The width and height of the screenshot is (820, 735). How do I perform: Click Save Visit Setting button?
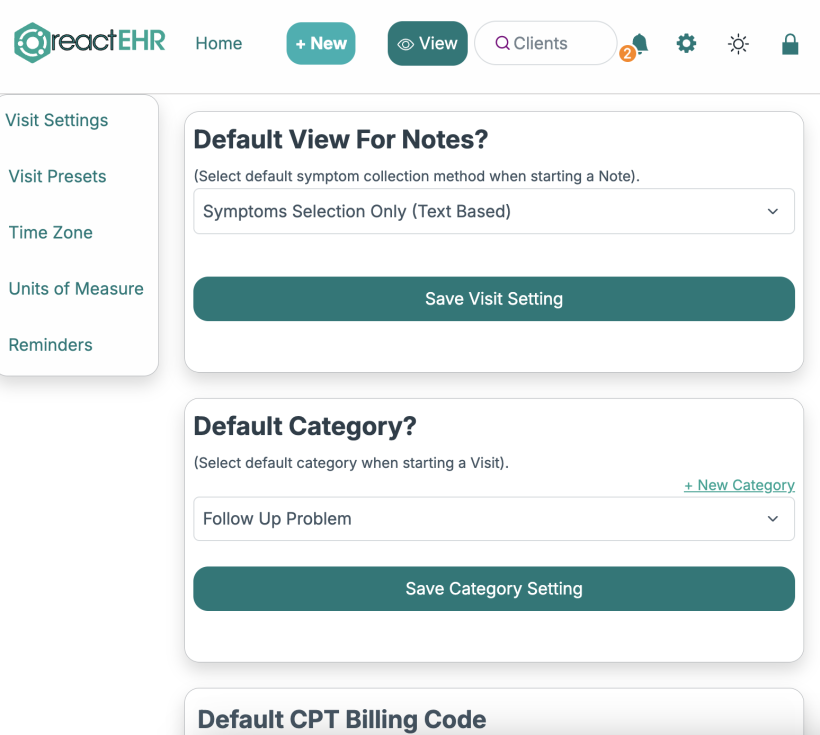494,299
